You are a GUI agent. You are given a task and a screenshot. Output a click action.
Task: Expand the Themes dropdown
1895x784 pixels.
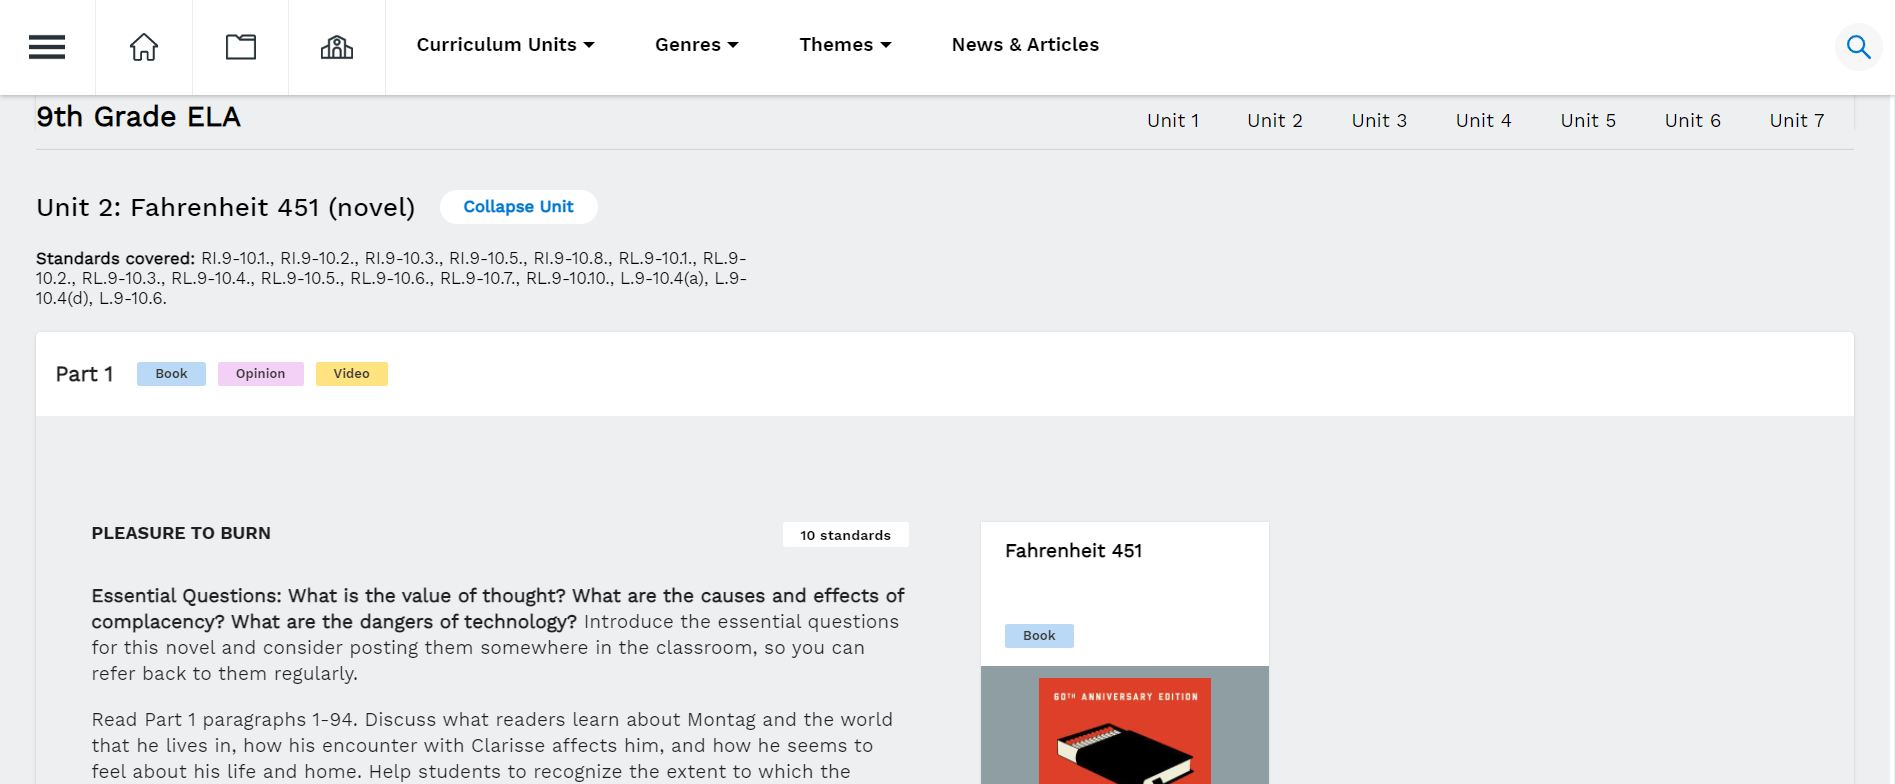pyautogui.click(x=845, y=45)
